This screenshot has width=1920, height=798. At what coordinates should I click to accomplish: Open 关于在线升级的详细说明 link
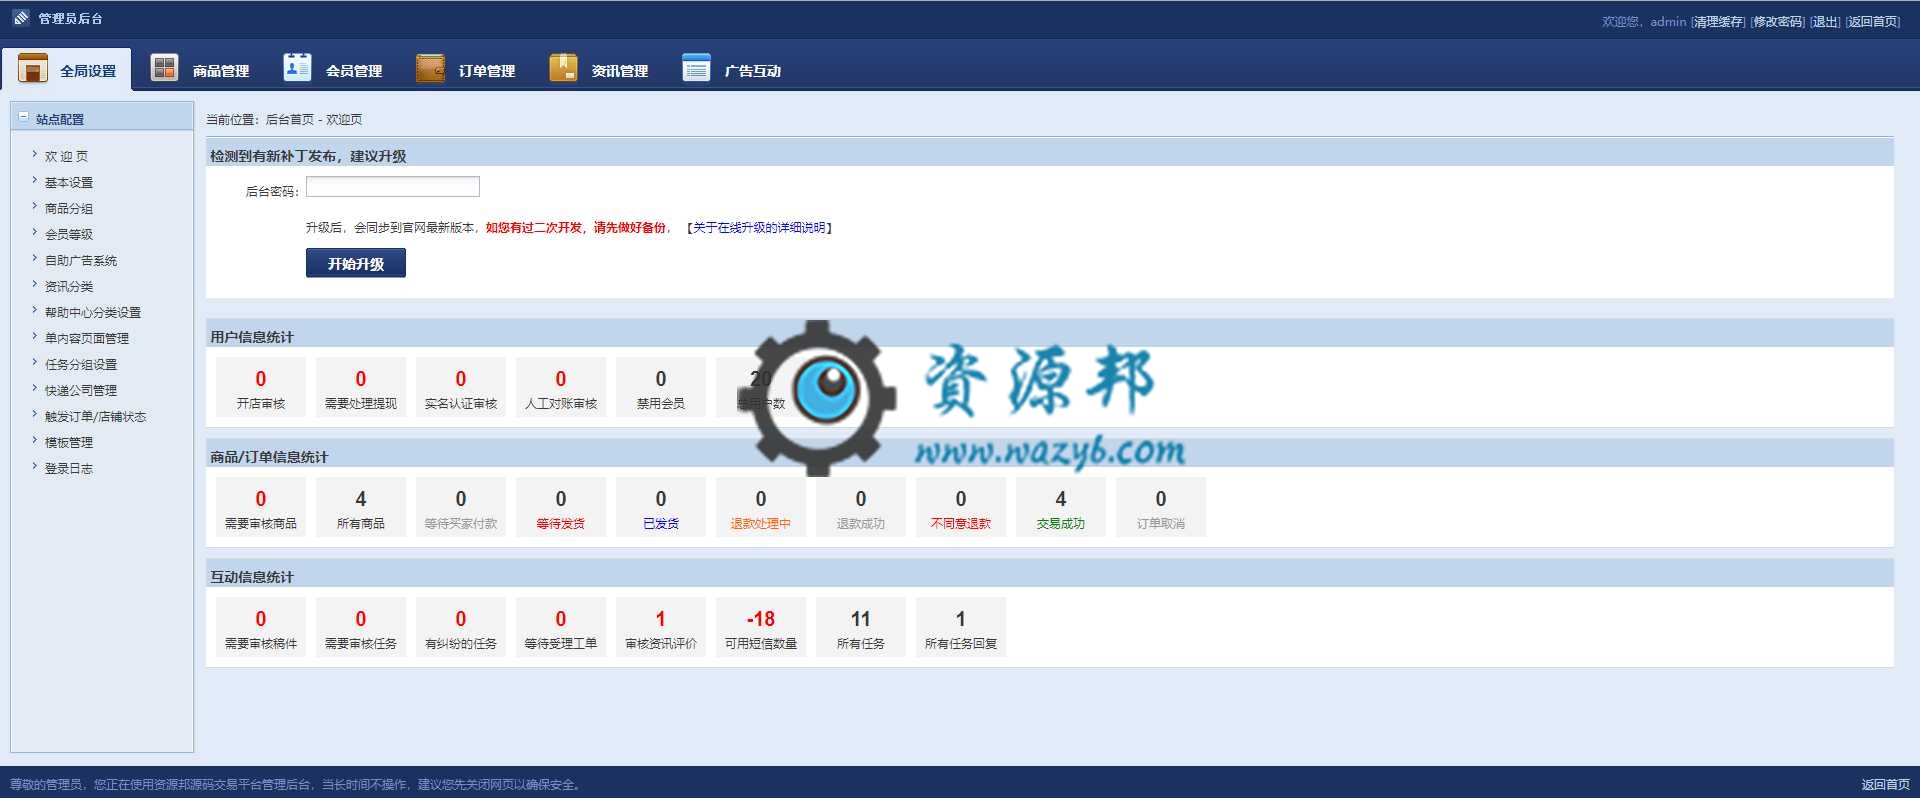[x=760, y=228]
